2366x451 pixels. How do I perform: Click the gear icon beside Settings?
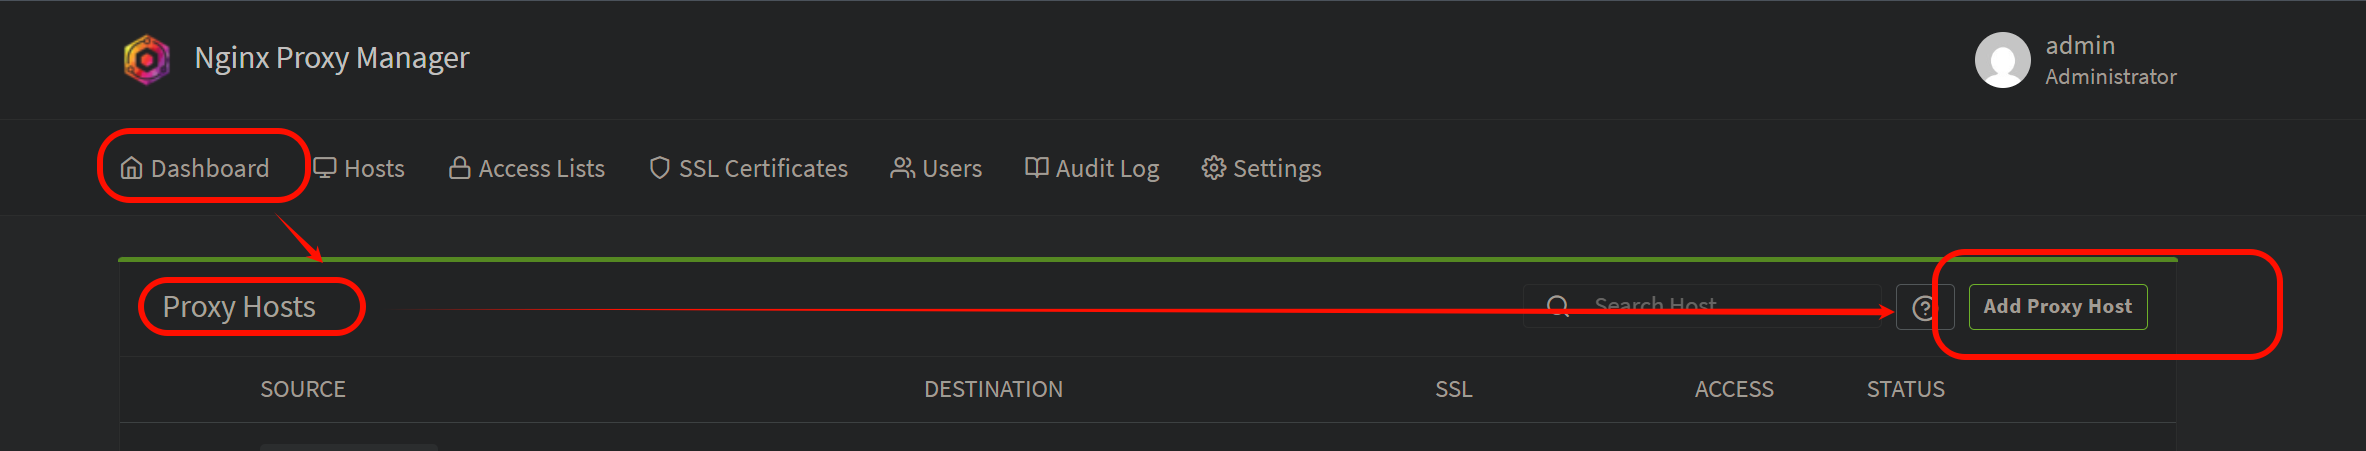point(1213,168)
